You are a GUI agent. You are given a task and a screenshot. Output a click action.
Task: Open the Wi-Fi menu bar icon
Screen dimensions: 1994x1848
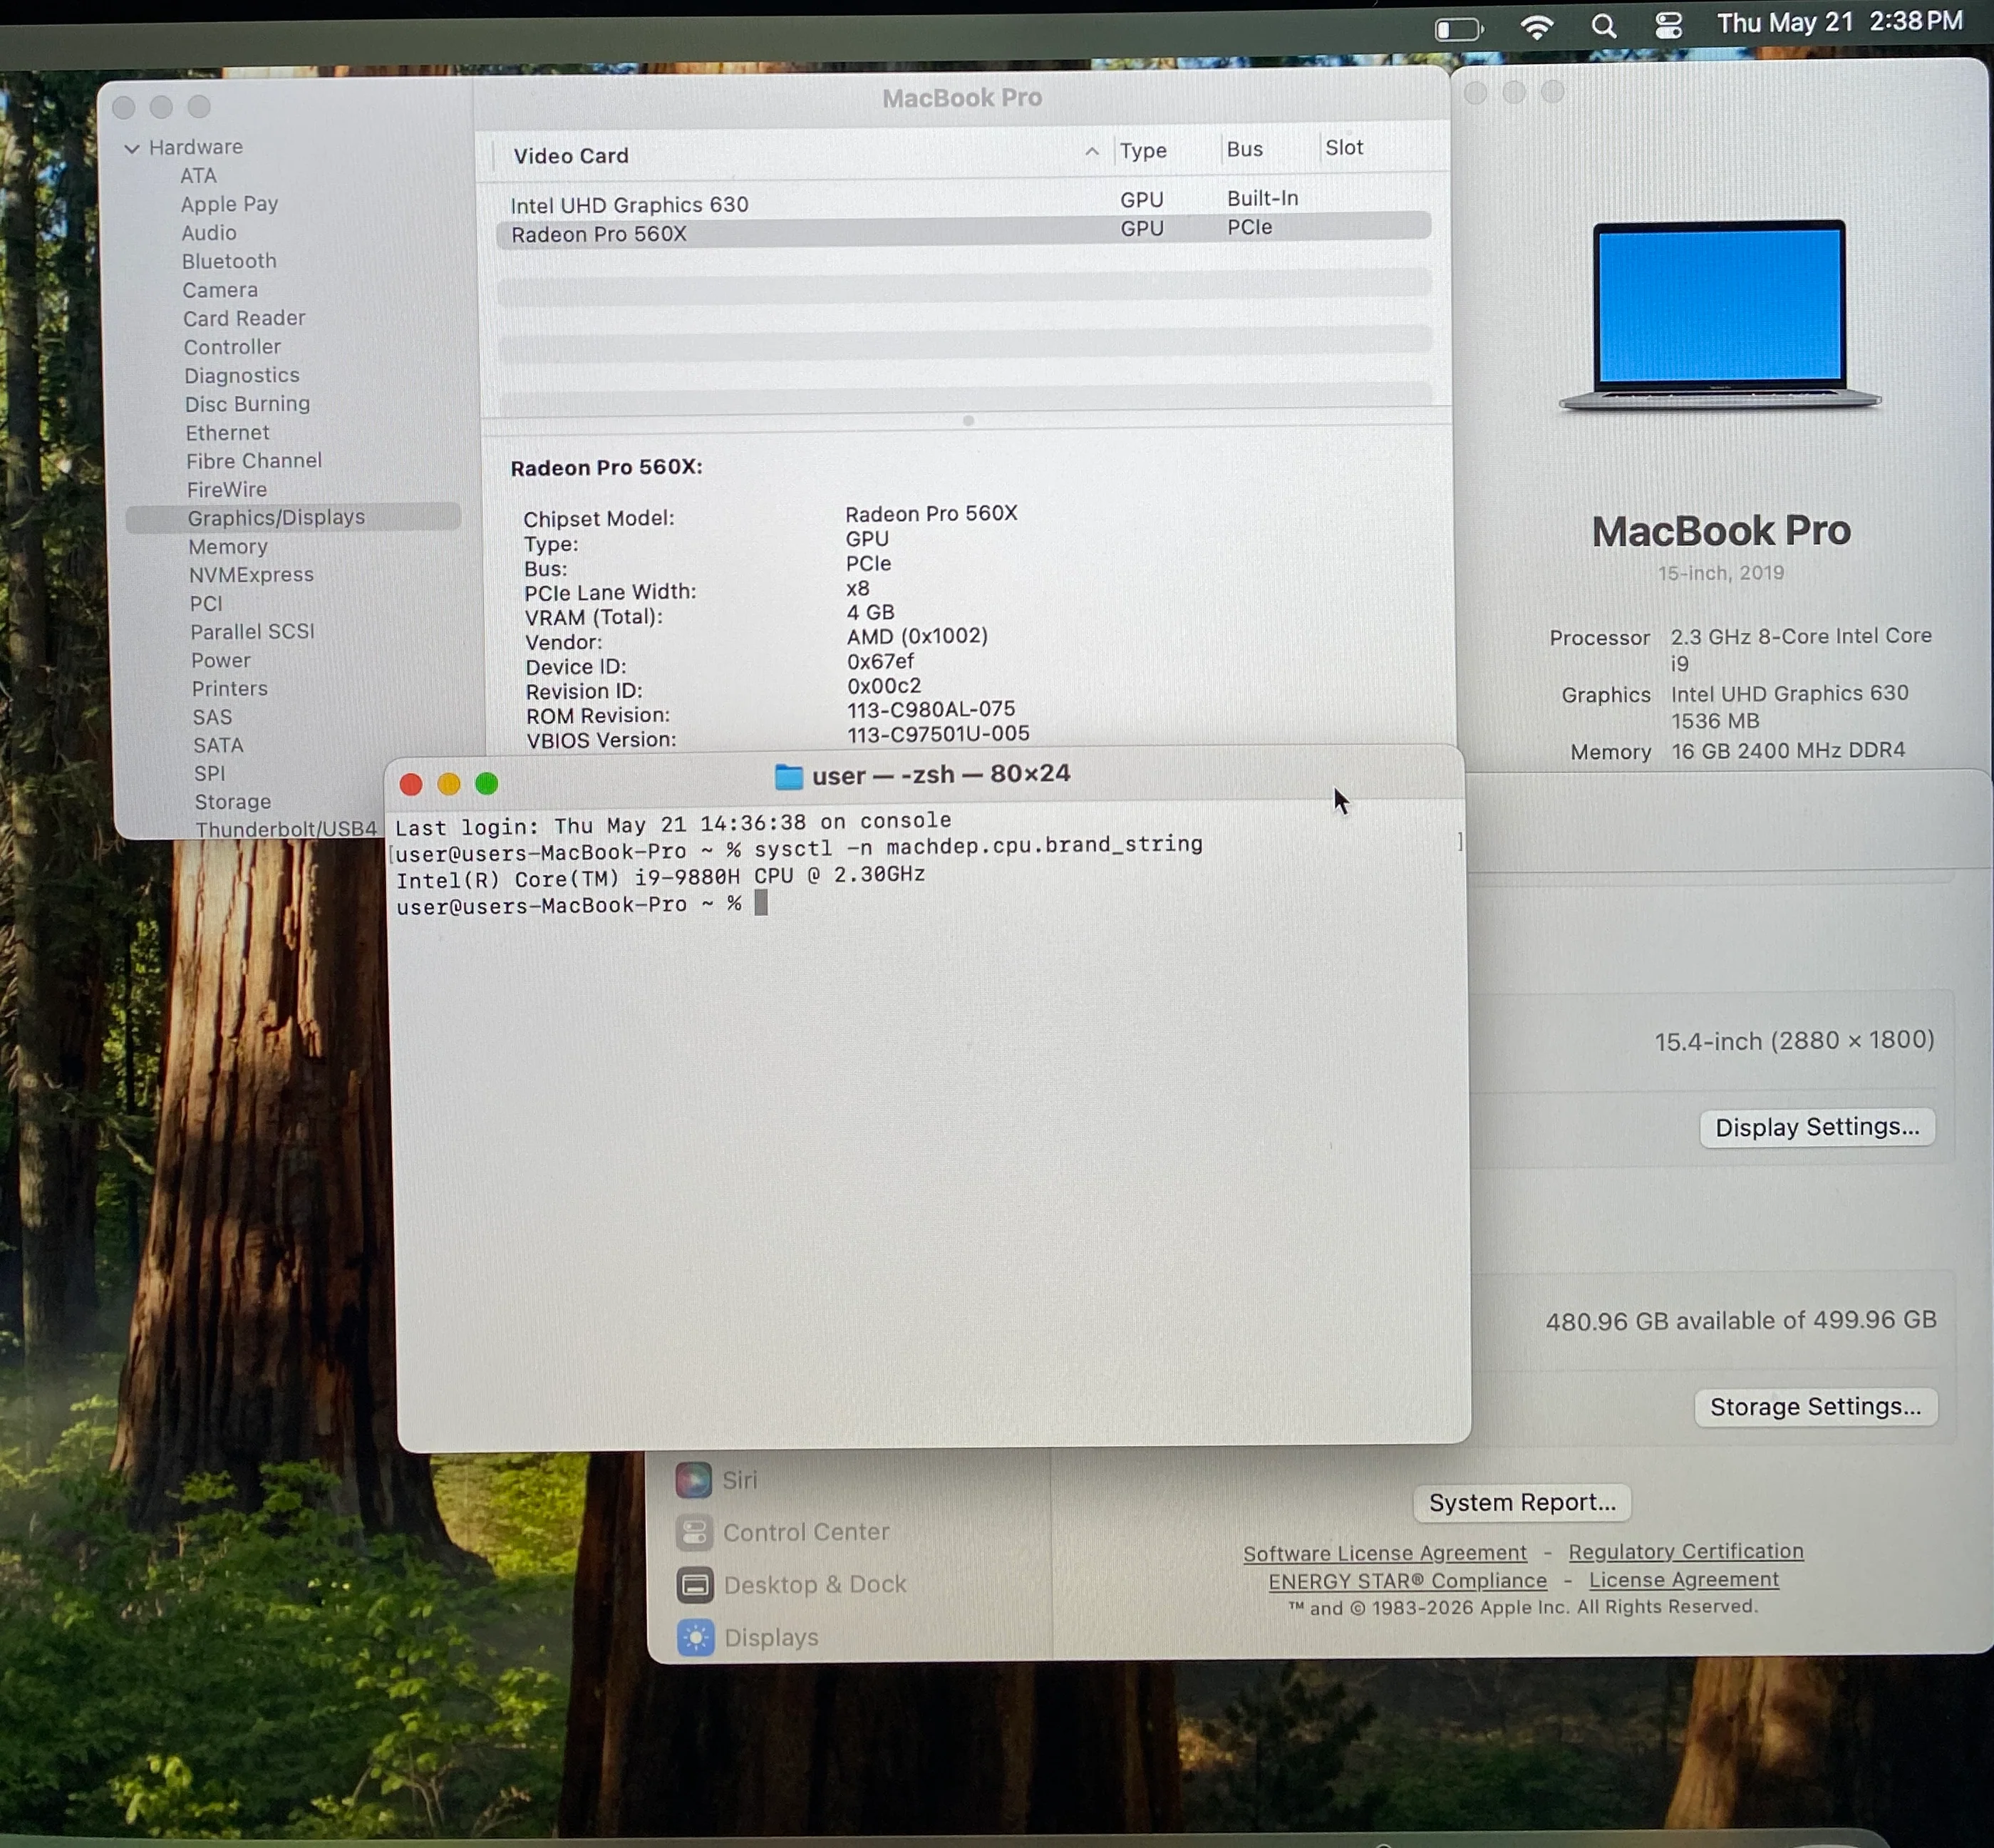tap(1537, 27)
